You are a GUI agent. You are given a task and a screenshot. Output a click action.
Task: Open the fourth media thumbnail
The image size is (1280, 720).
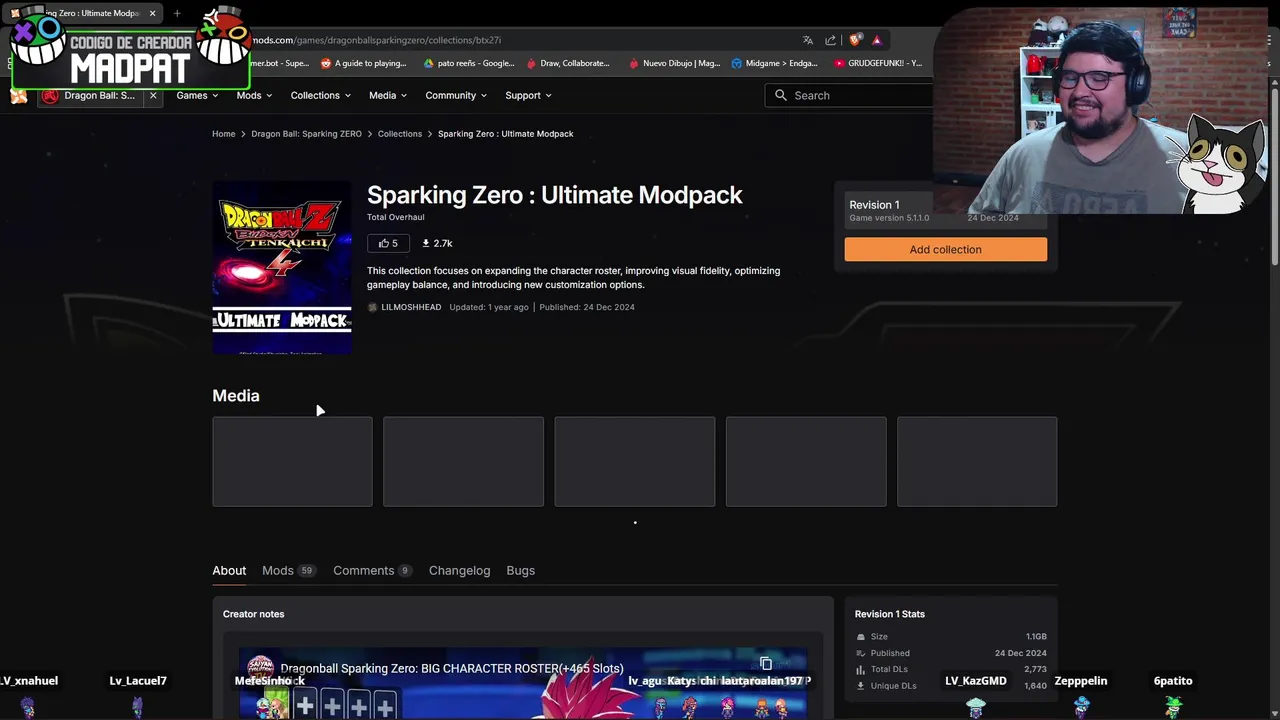coord(806,461)
